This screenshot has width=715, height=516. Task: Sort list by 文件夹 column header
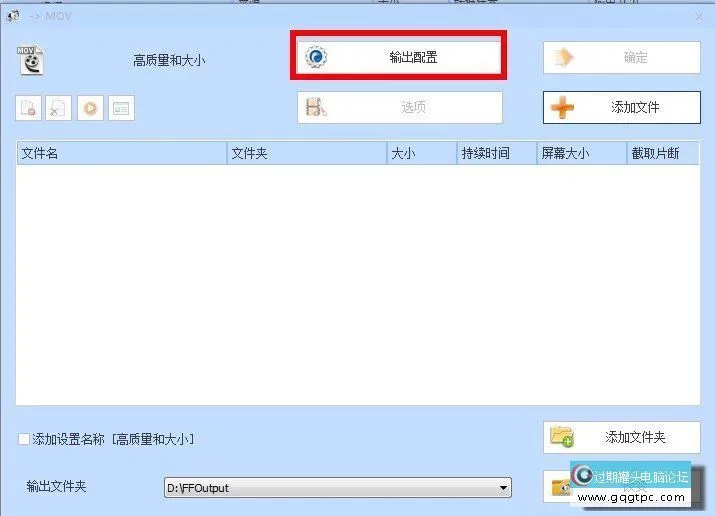point(307,153)
